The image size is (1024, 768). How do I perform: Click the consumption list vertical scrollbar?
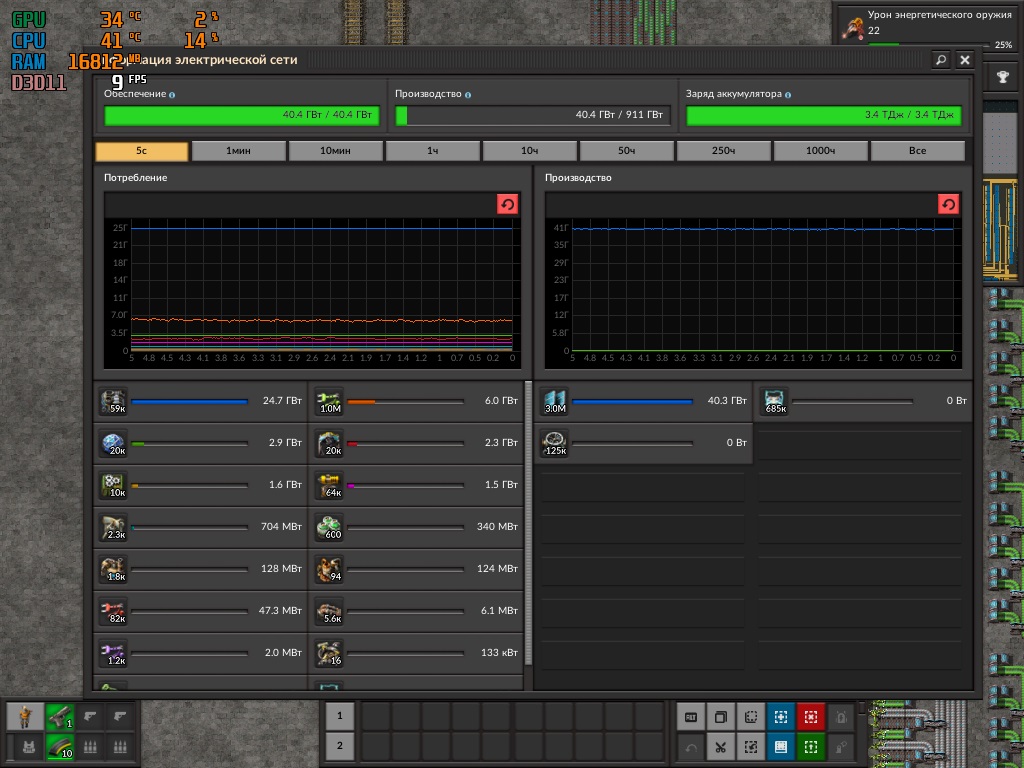[528, 520]
